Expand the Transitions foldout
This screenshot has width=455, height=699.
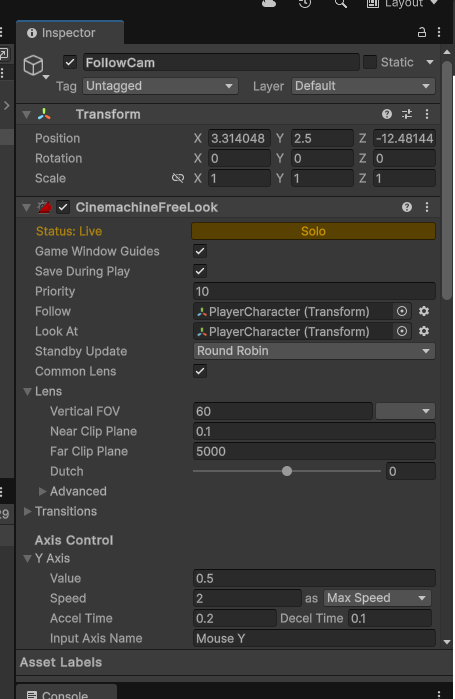point(27,511)
